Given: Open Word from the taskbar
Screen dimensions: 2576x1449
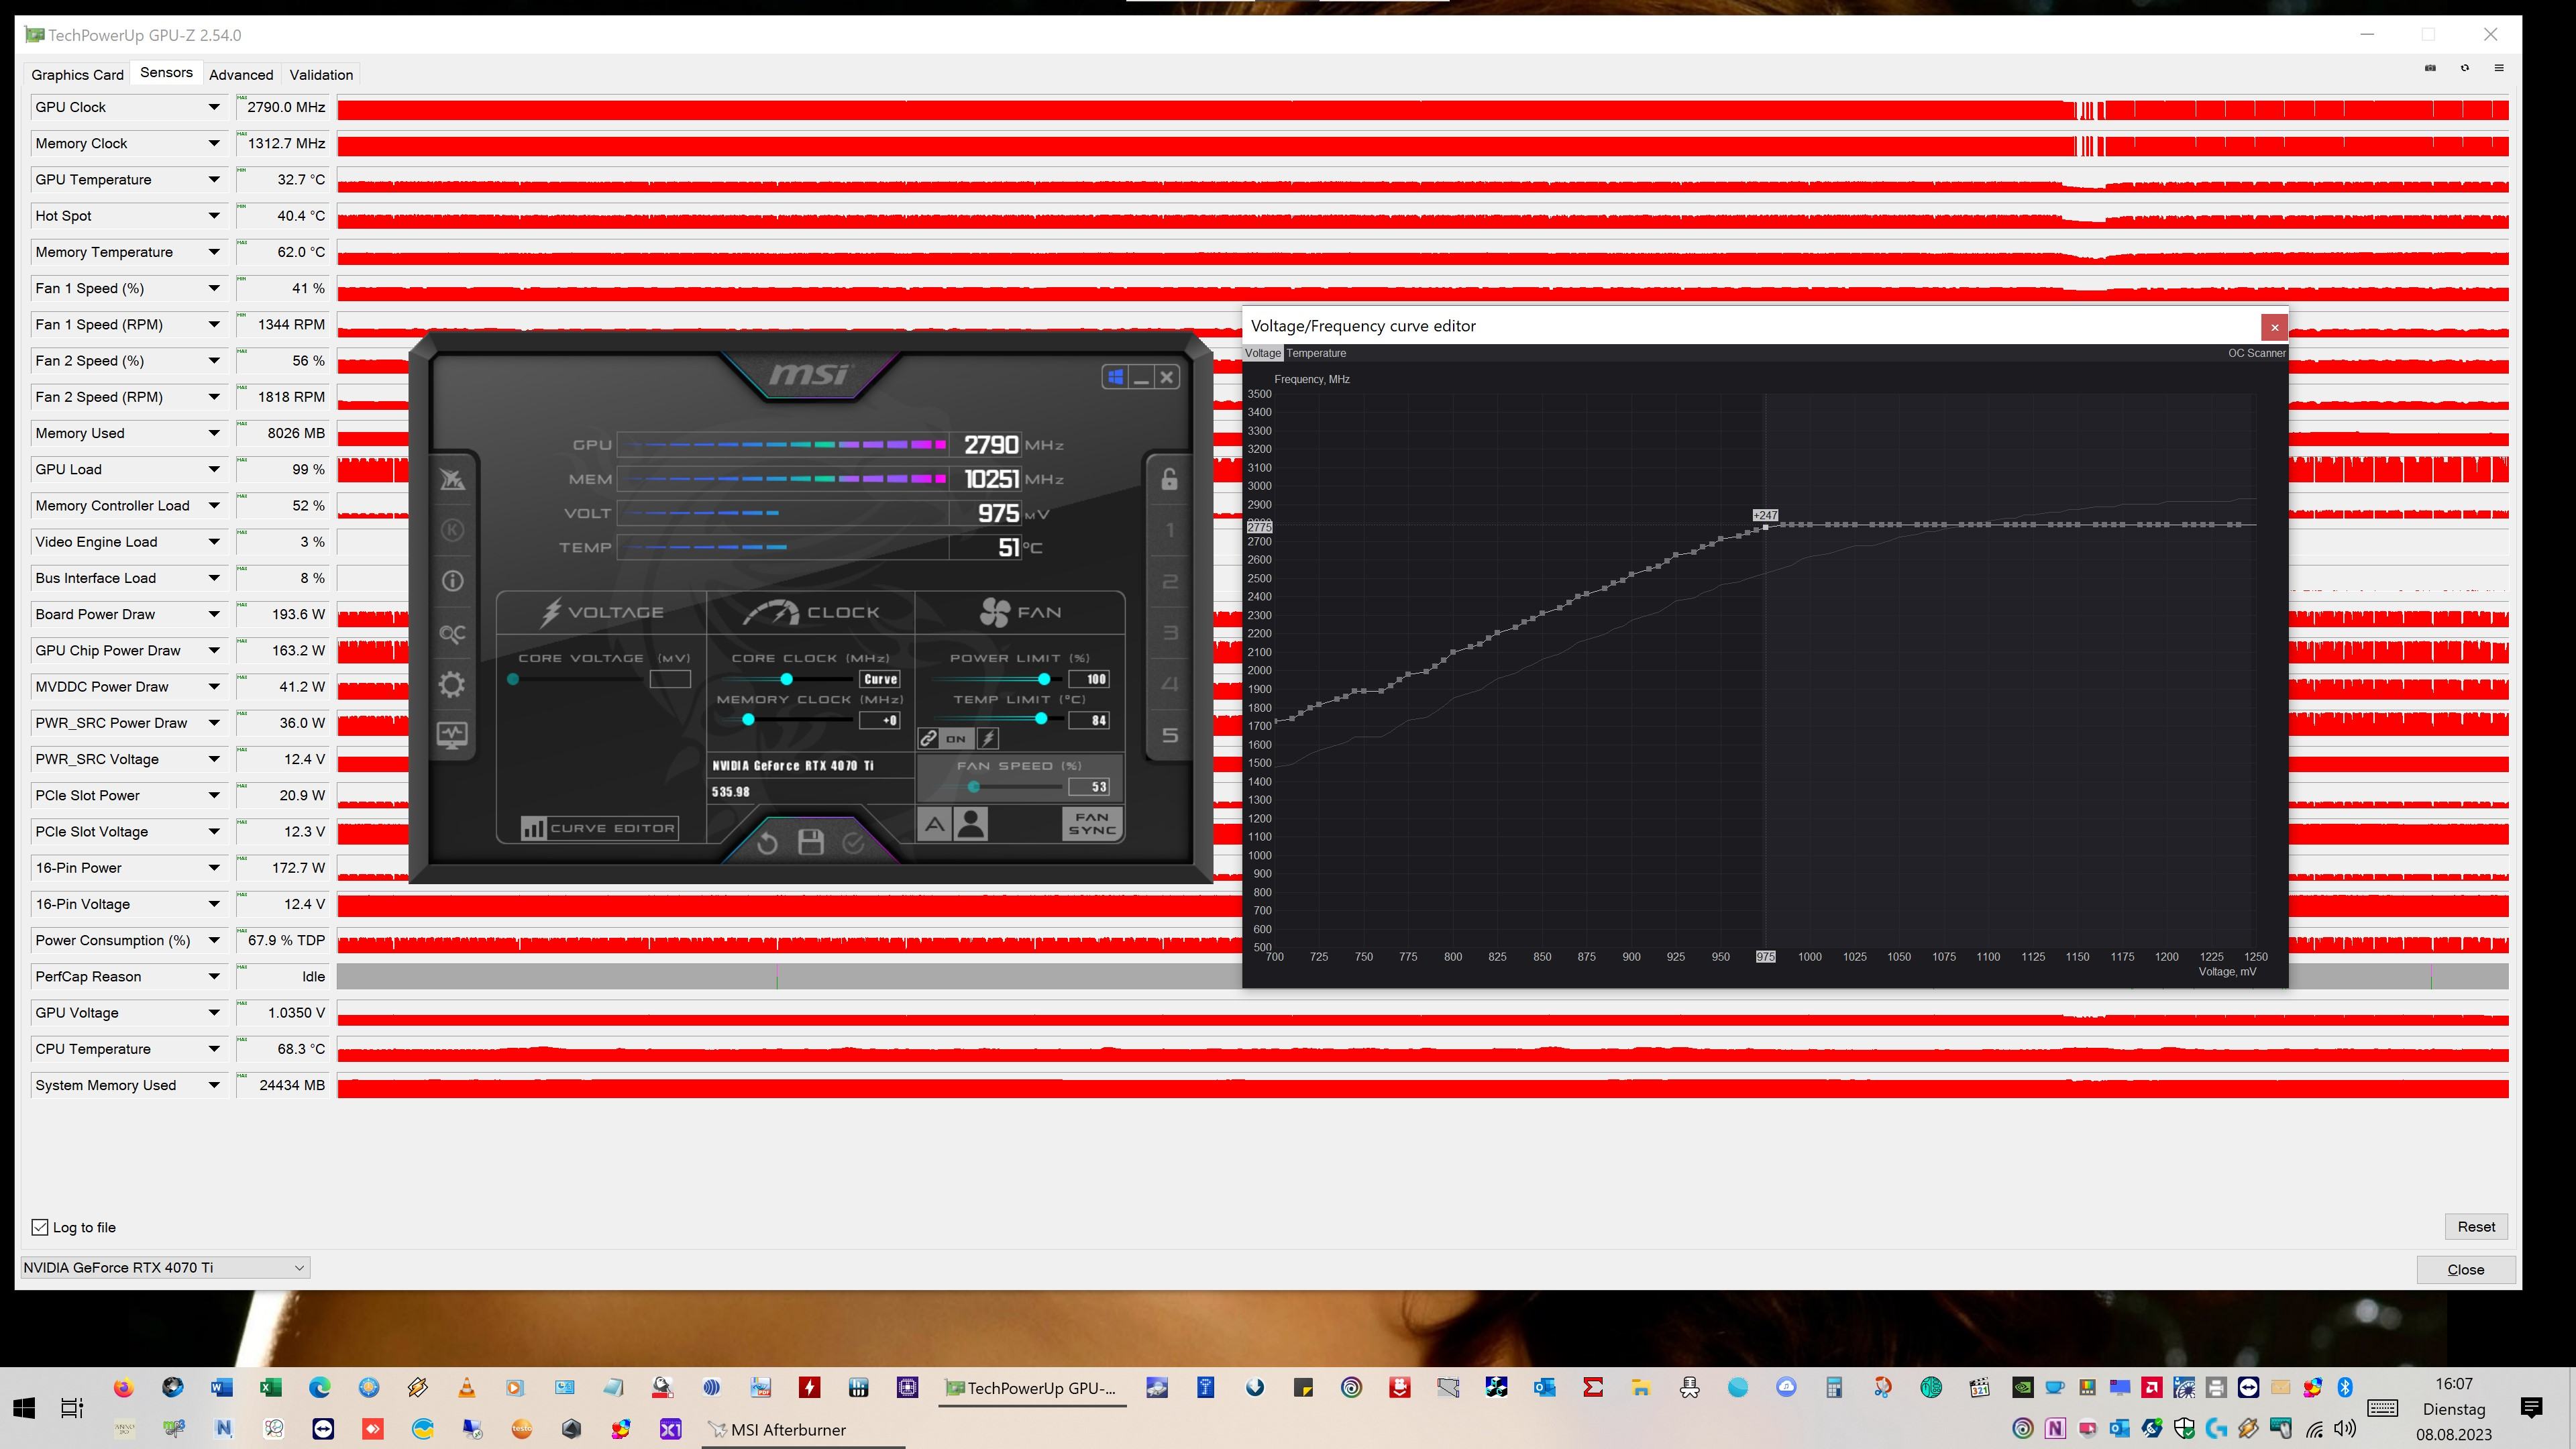Looking at the screenshot, I should (221, 1388).
